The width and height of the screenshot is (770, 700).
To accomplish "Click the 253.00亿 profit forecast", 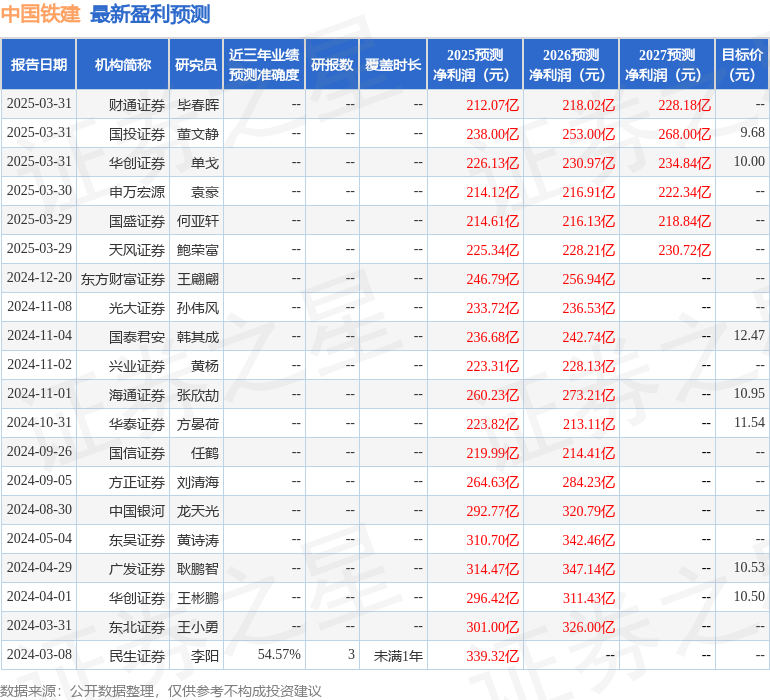I will [x=588, y=134].
